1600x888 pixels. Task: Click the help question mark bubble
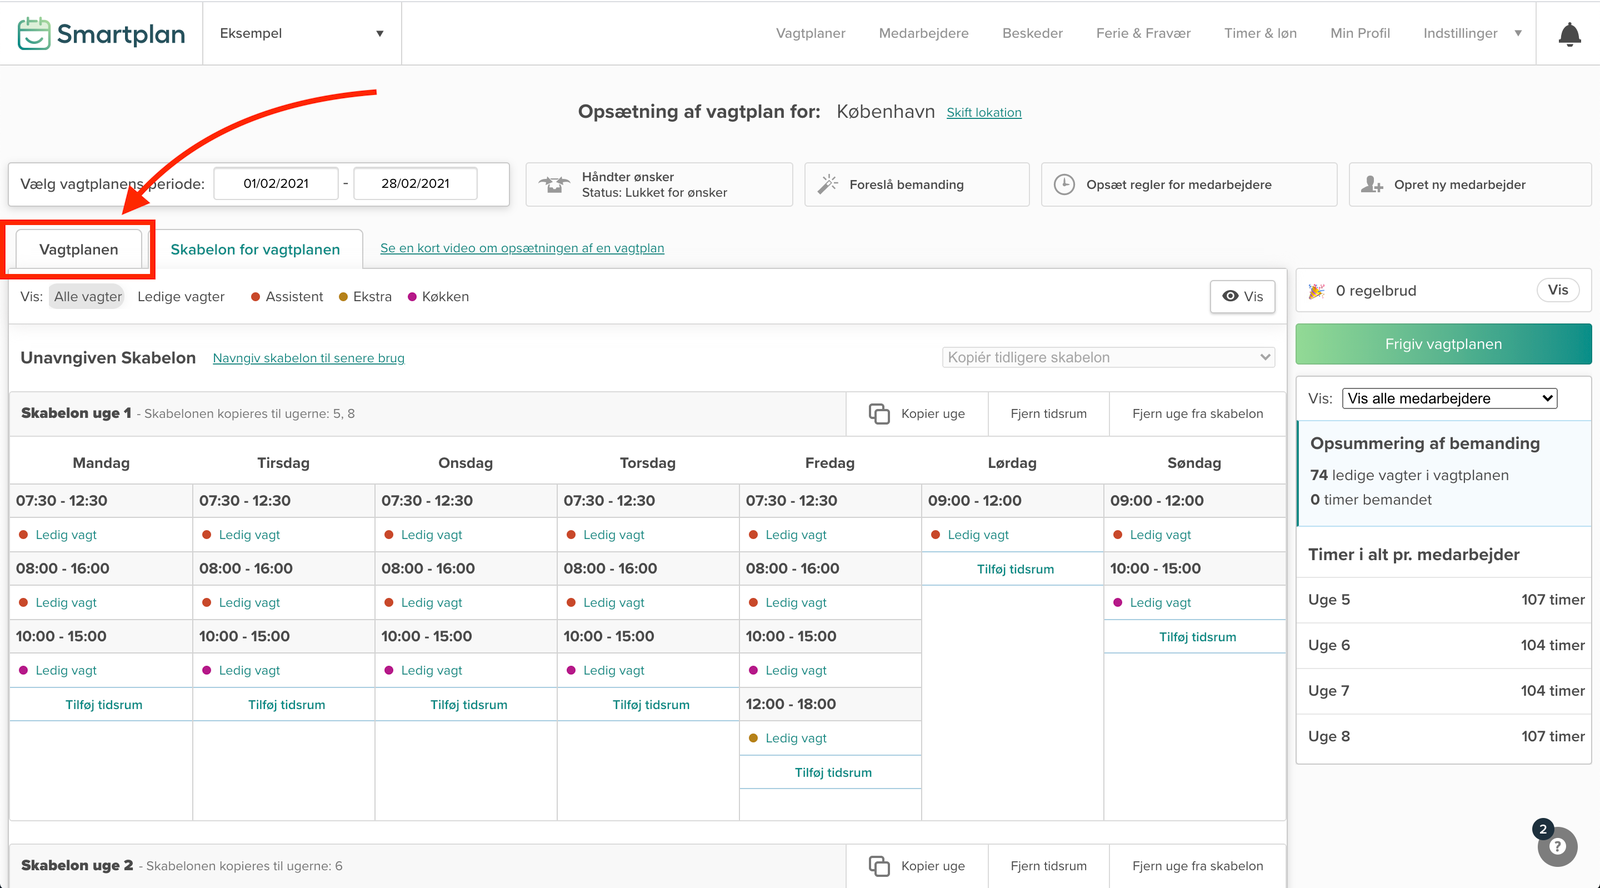1557,846
